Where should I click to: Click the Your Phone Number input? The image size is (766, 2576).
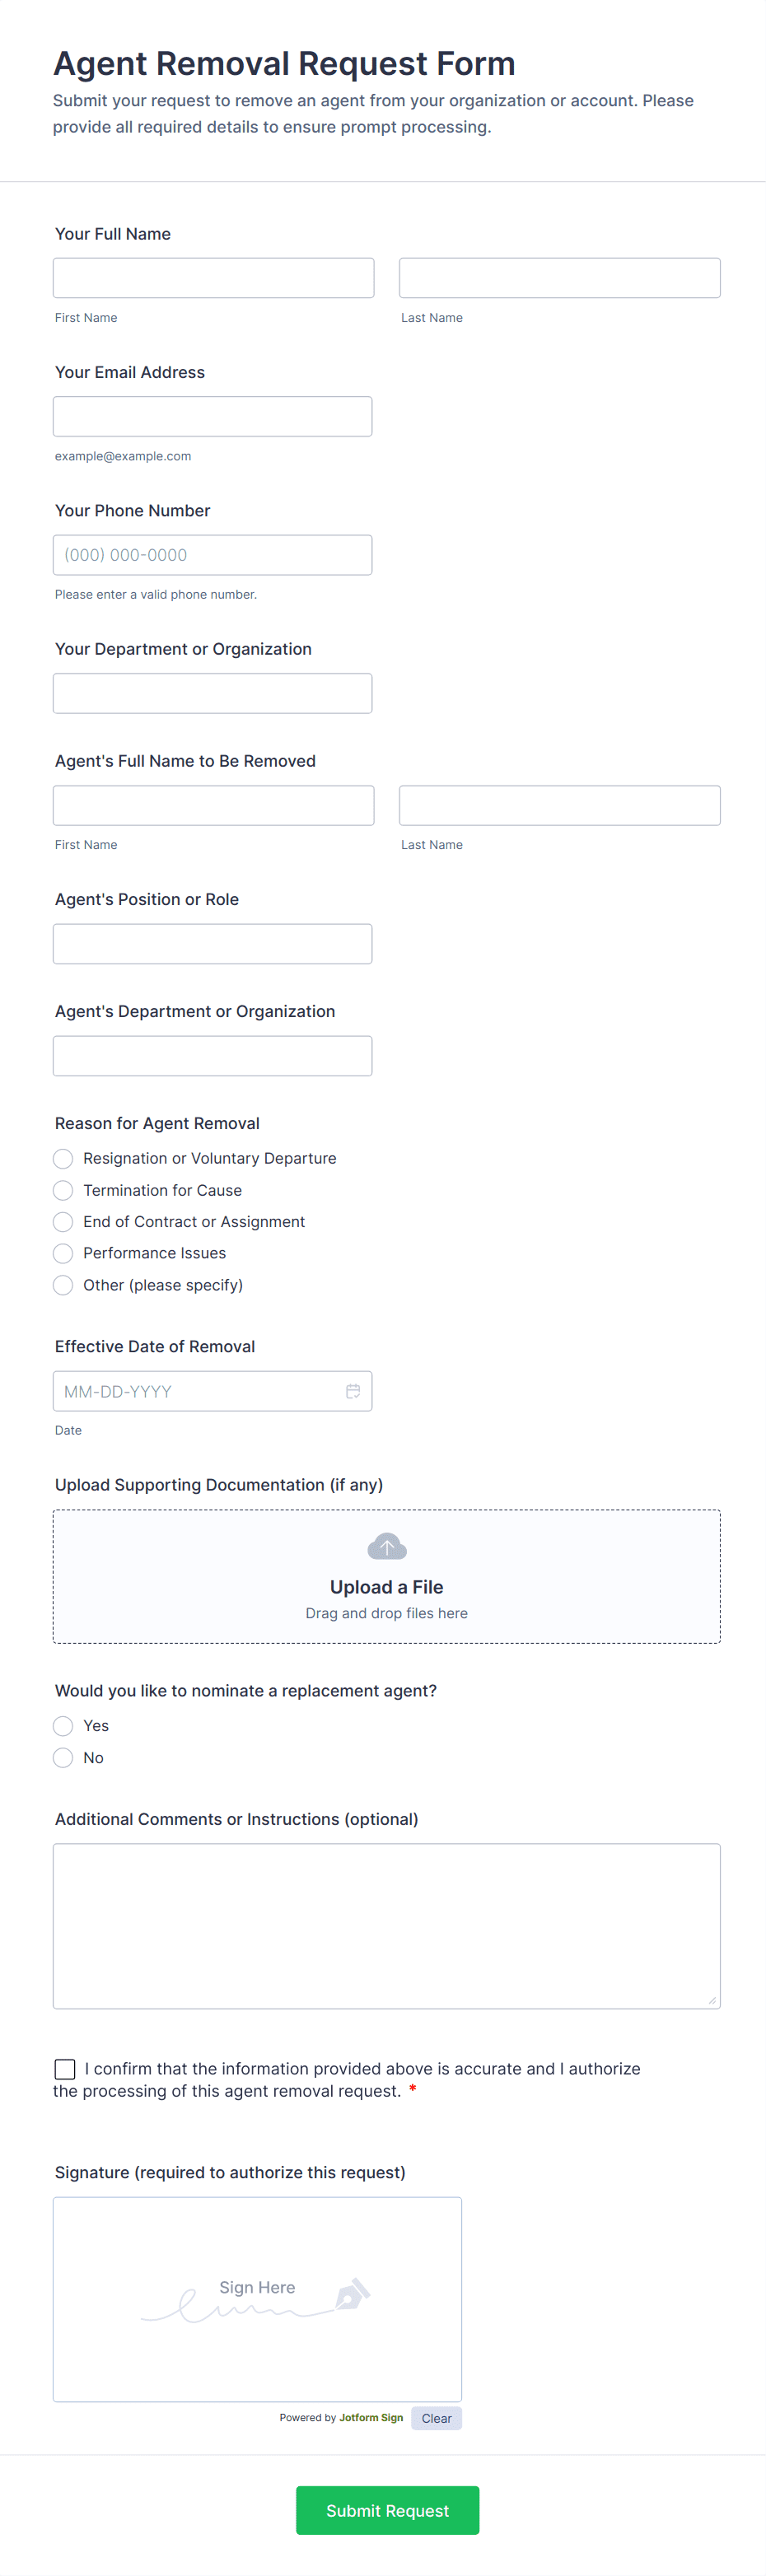[212, 554]
